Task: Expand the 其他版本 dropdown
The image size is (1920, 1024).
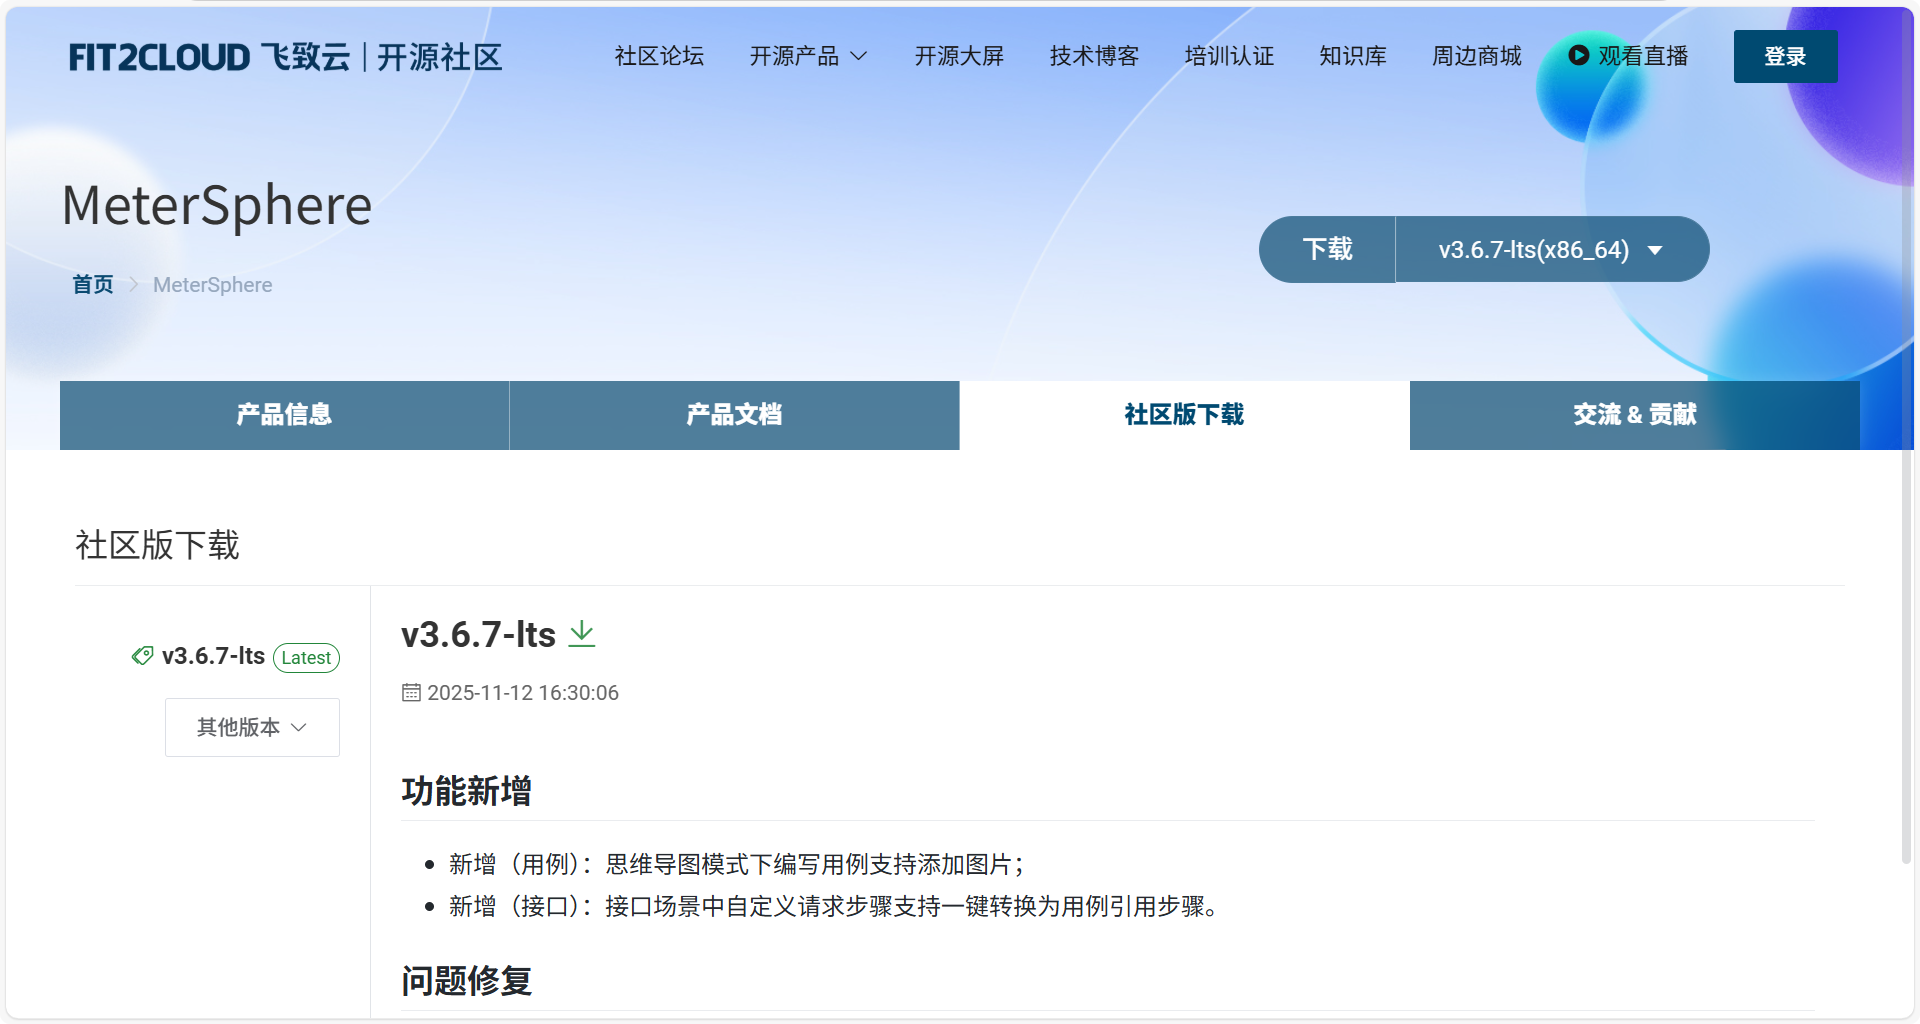Action: coord(252,727)
